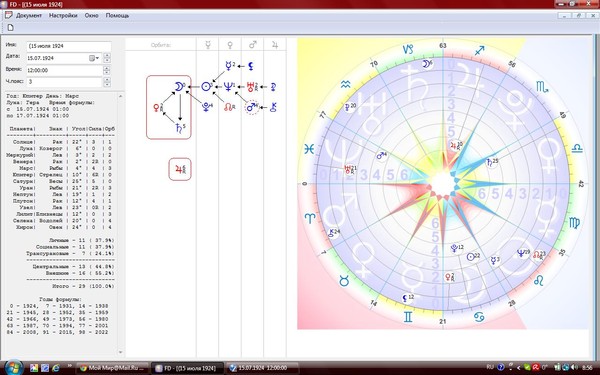Increase the time value with spinner
The image size is (600, 375).
107,68
